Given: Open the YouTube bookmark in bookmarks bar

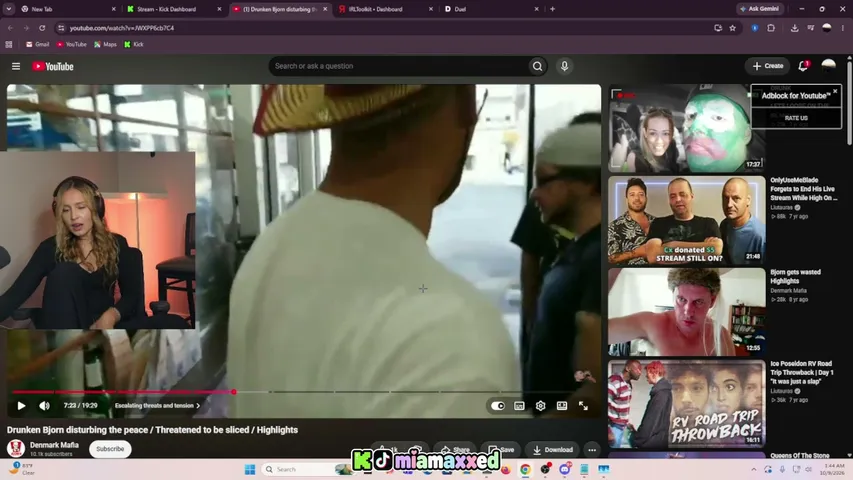Looking at the screenshot, I should click(72, 45).
